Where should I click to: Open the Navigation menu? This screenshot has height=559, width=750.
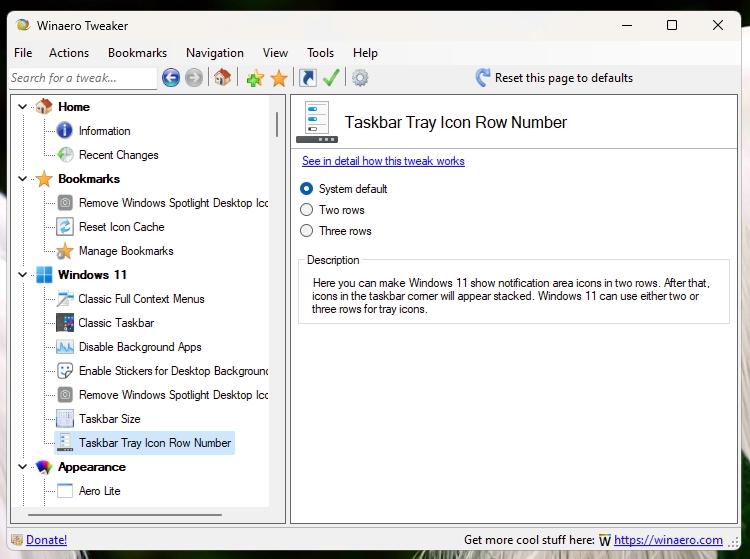click(215, 53)
